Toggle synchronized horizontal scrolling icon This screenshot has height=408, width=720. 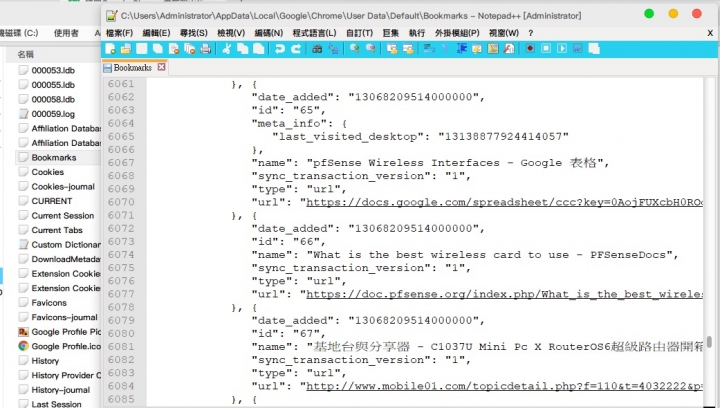(408, 49)
